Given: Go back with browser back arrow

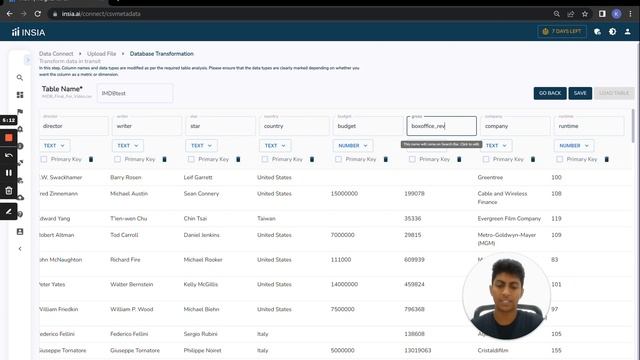Looking at the screenshot, I should pos(9,13).
